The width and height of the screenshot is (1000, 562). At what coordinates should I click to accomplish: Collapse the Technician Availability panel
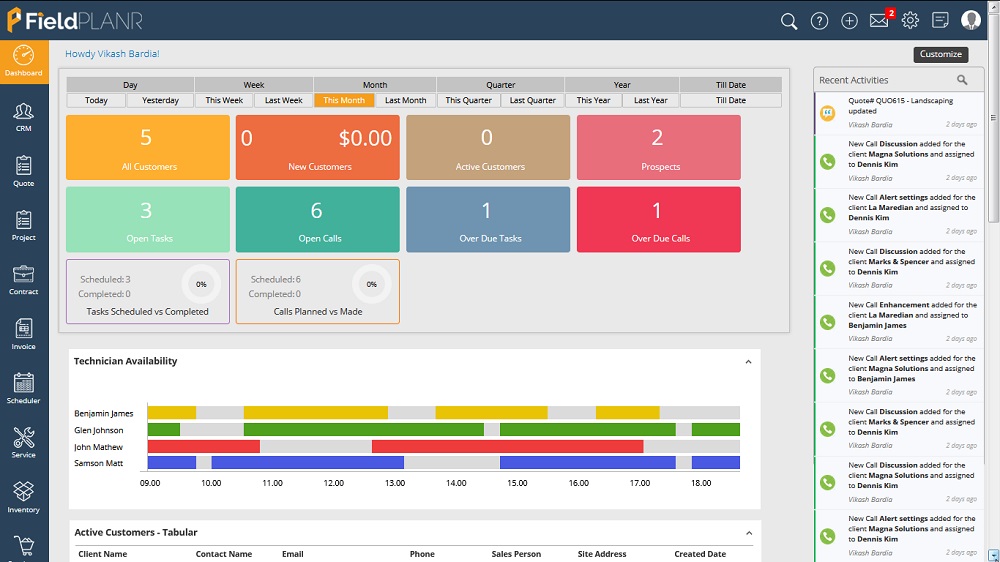(748, 362)
